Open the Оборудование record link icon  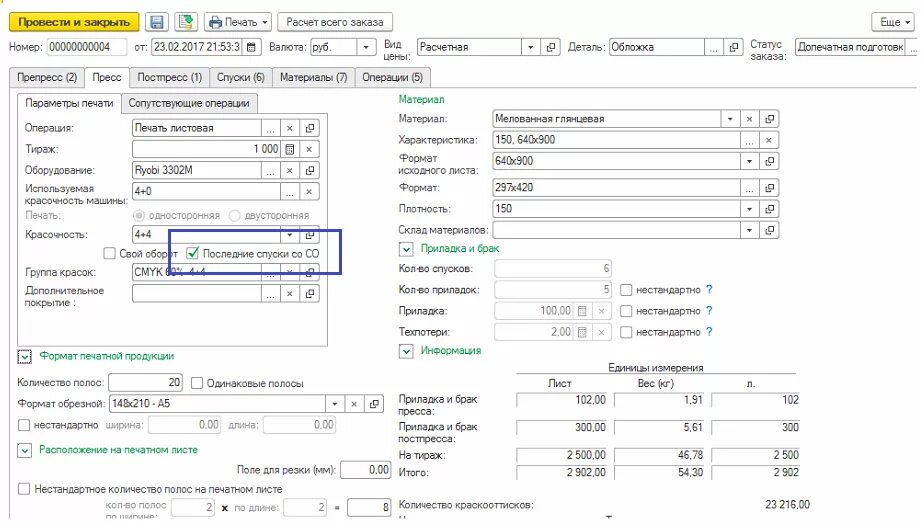coord(309,170)
